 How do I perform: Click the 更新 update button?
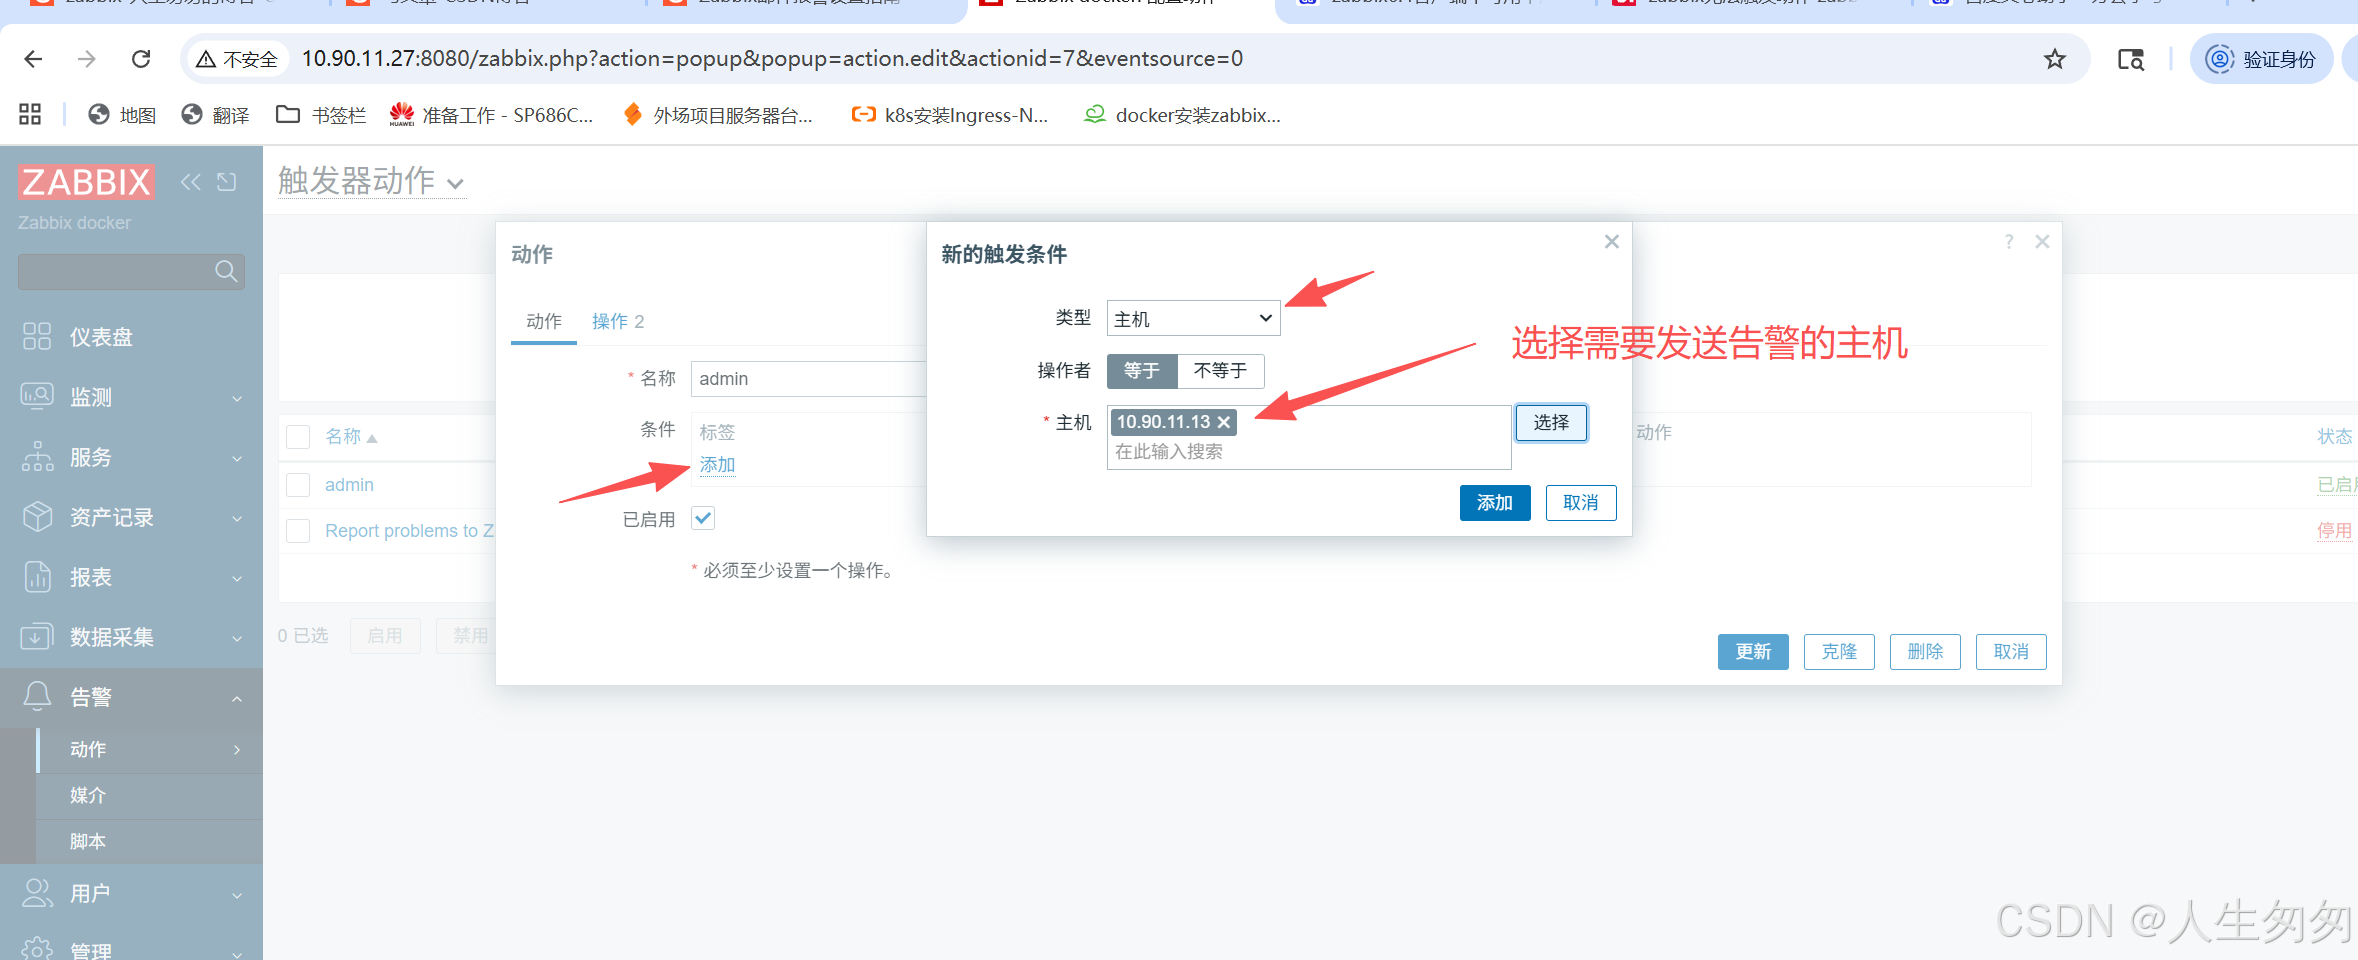click(x=1752, y=651)
